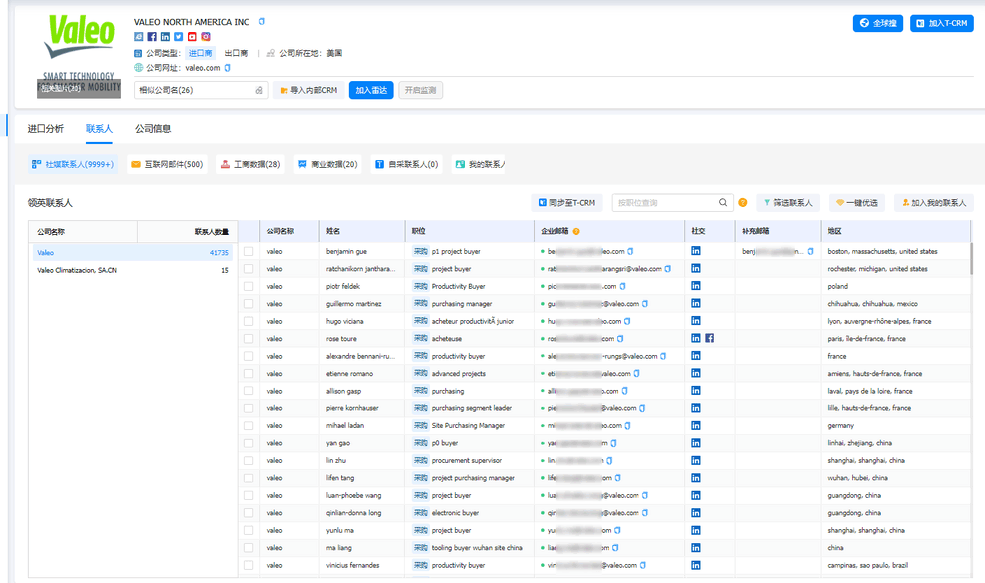Open the 筛选联系人 filter
Image resolution: width=985 pixels, height=583 pixels.
pos(788,202)
